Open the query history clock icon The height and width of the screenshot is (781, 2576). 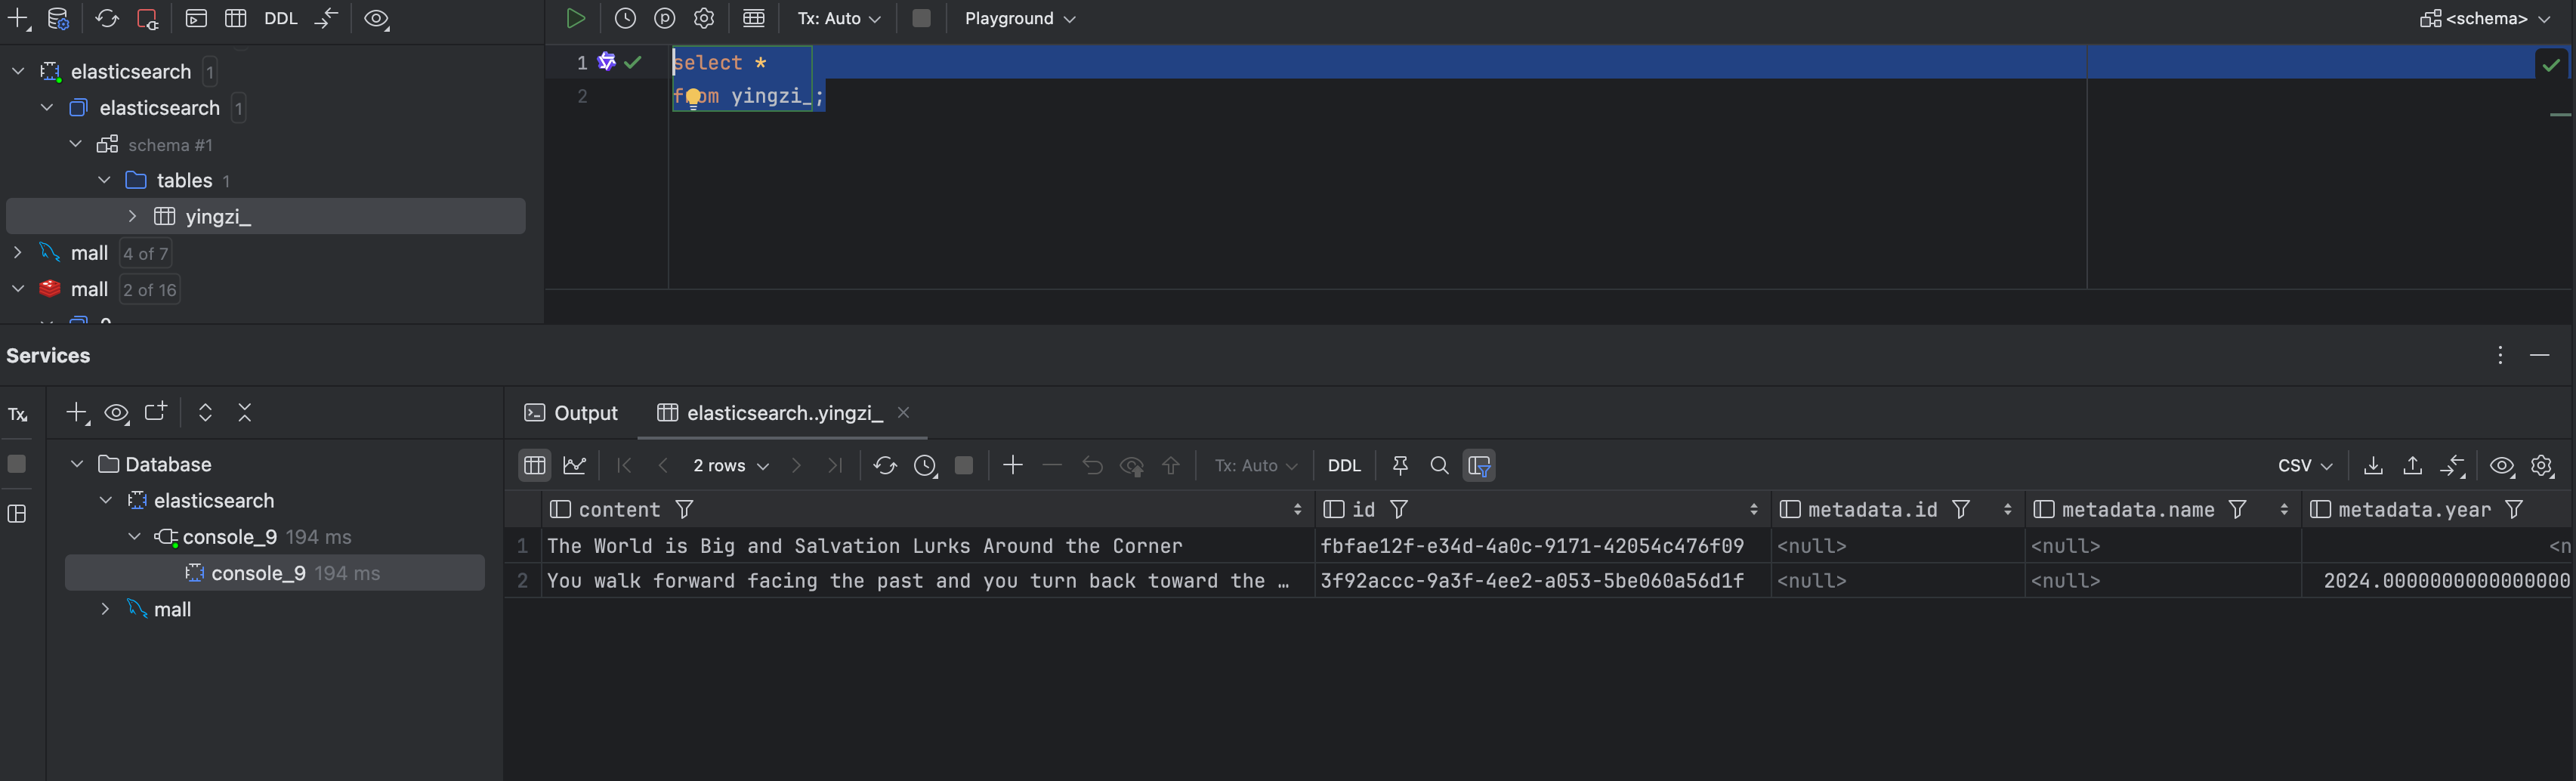[625, 18]
